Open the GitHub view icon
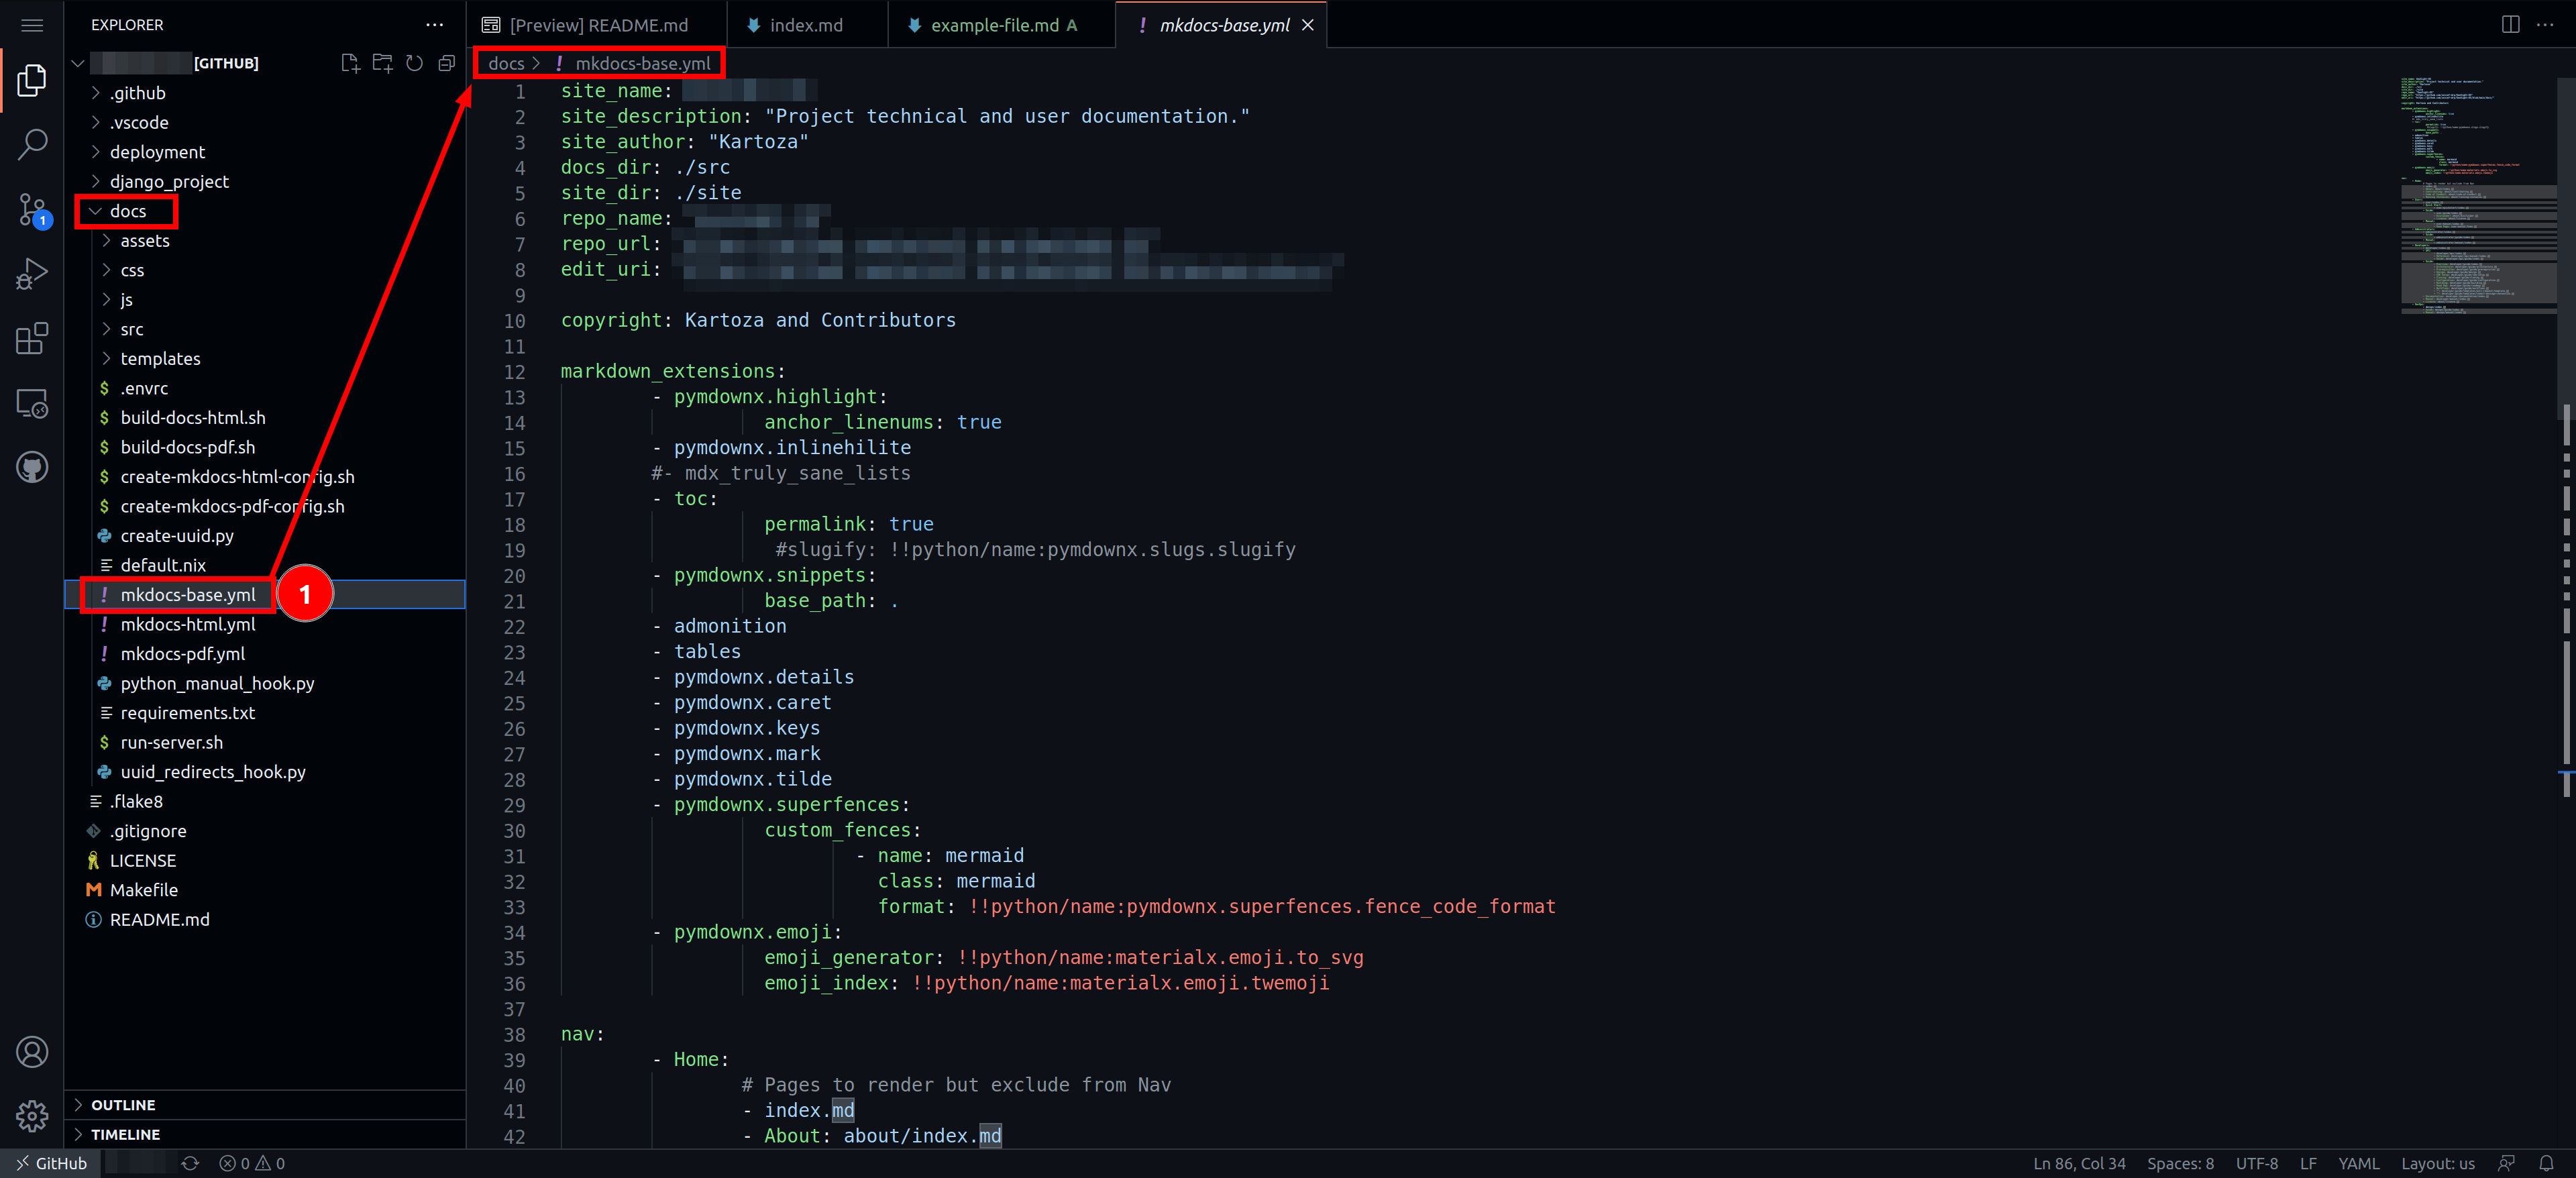2576x1178 pixels. point(32,467)
